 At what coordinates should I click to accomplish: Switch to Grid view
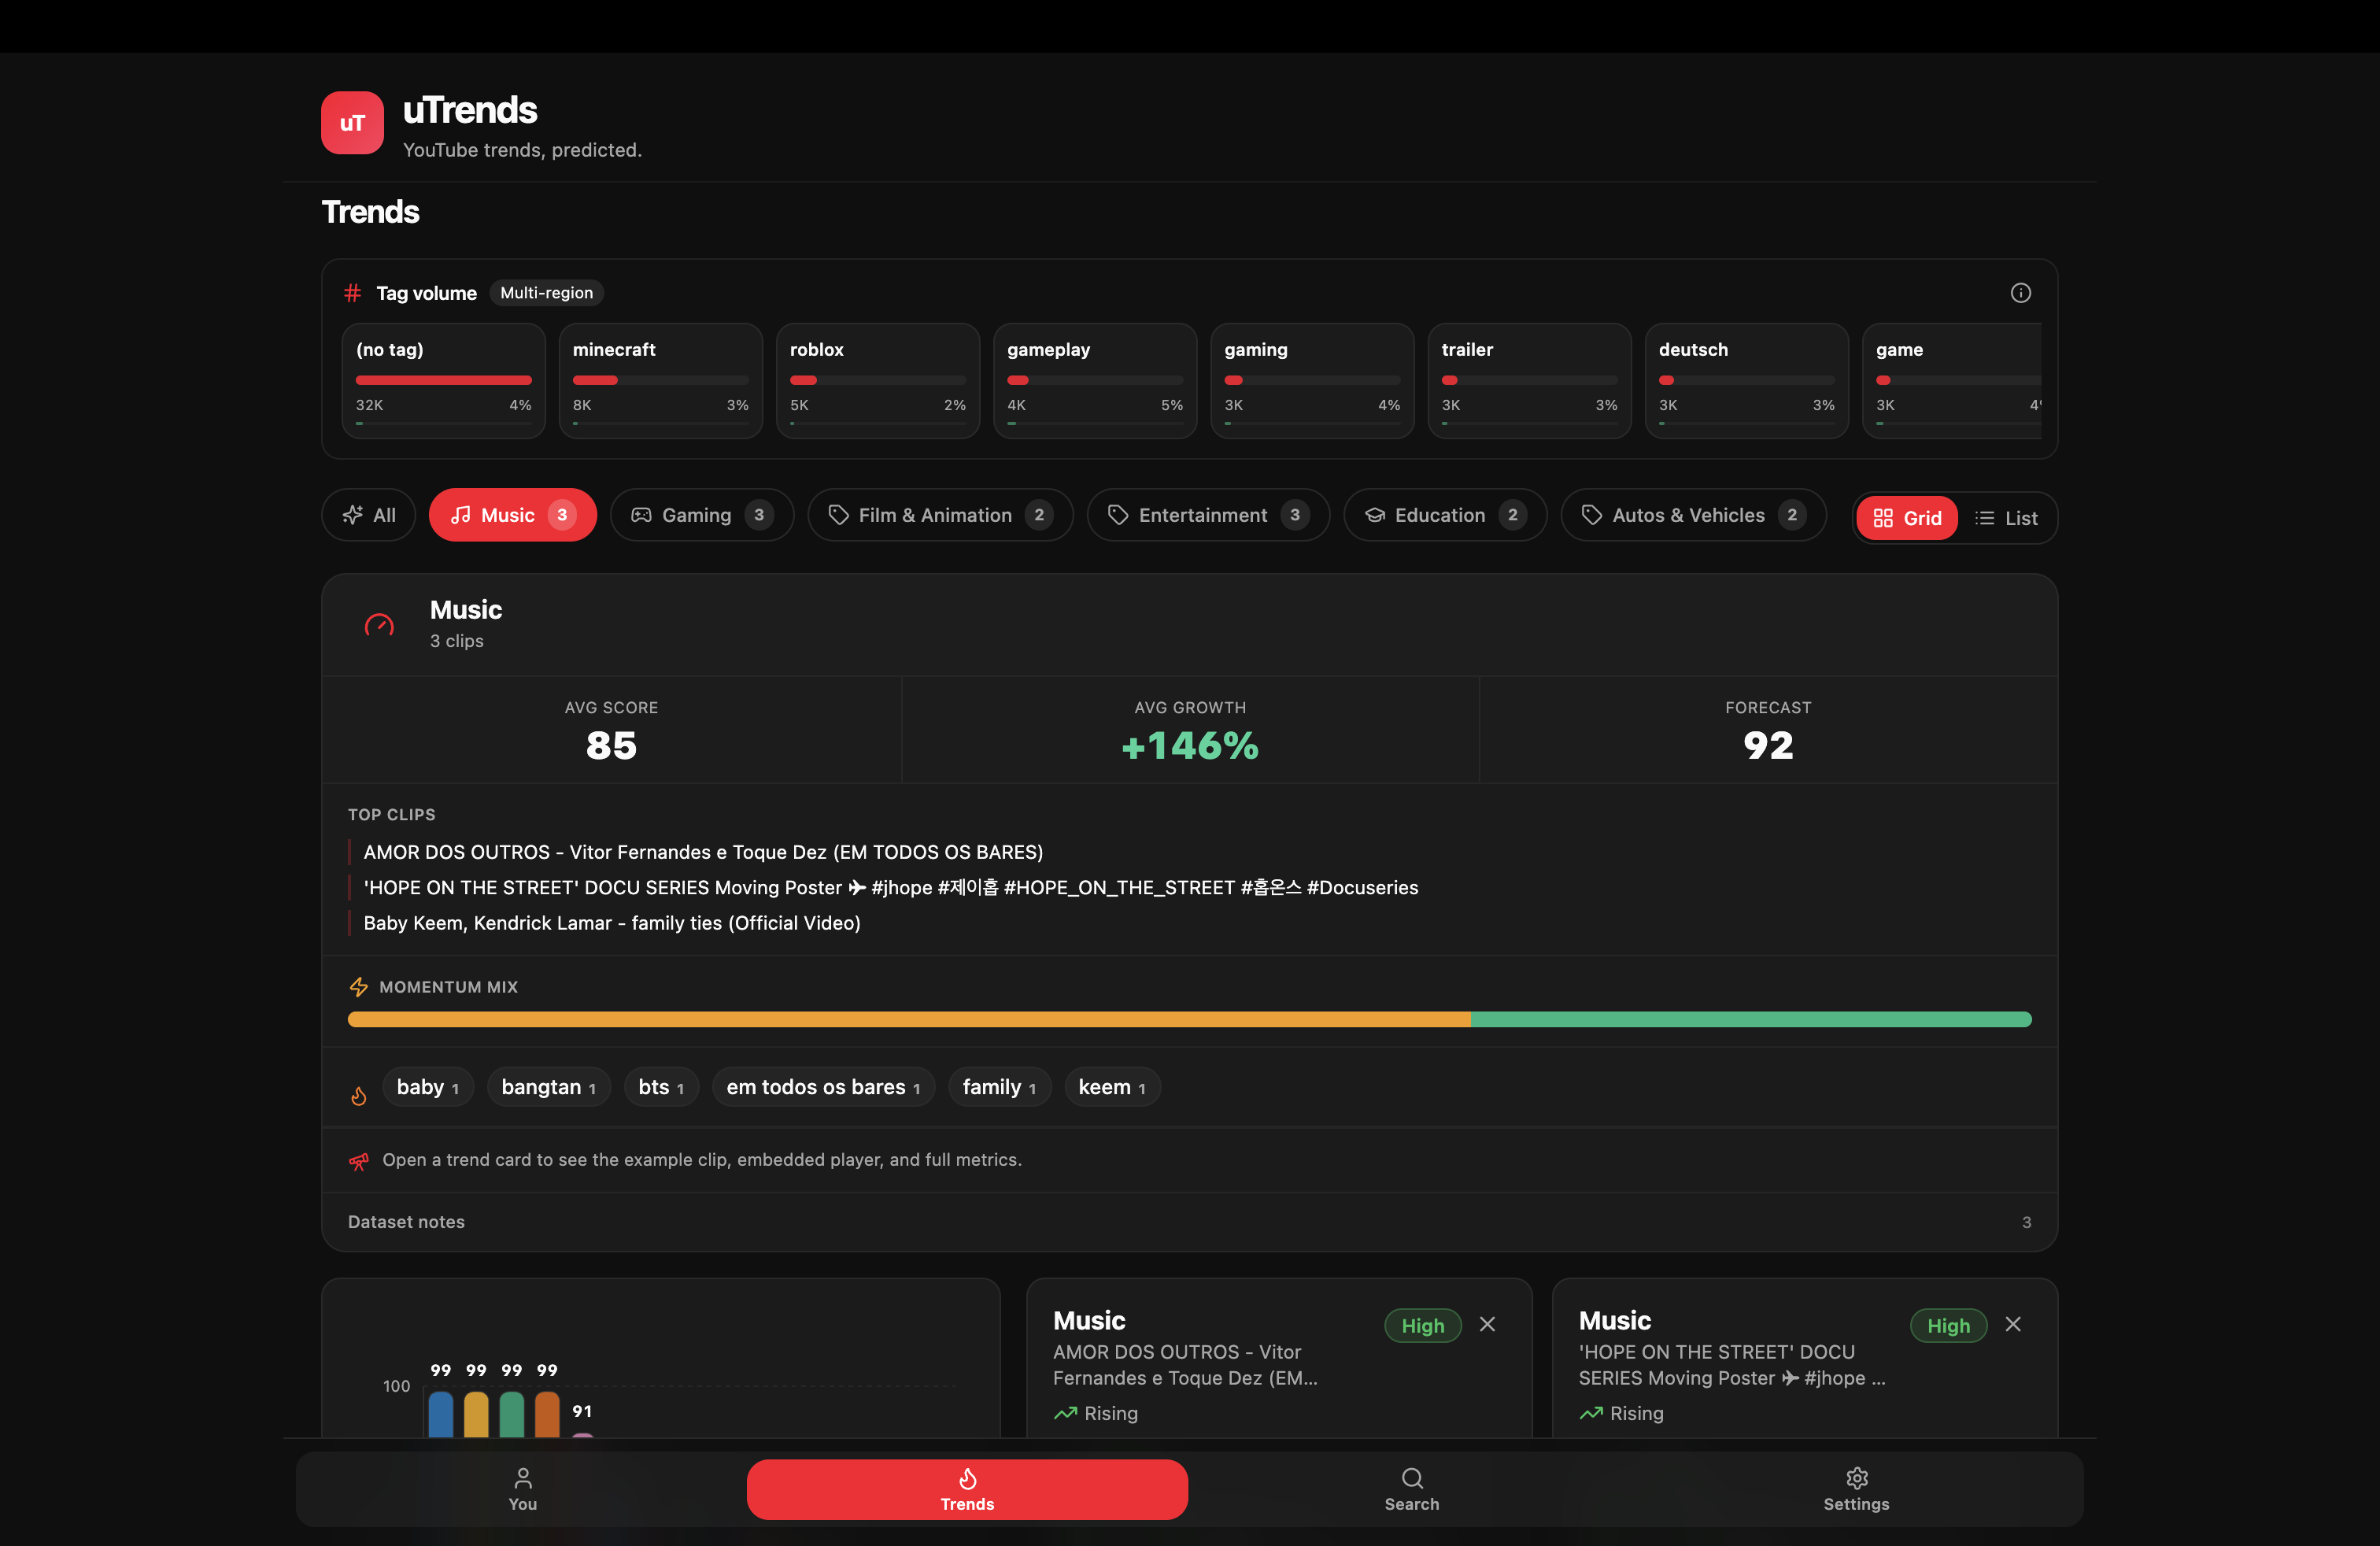pyautogui.click(x=1907, y=518)
